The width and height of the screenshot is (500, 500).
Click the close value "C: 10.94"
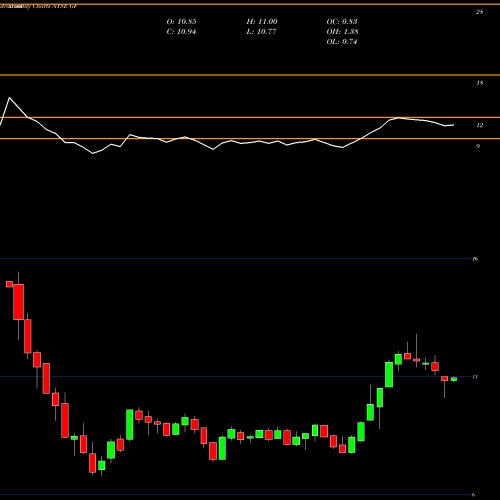tap(181, 32)
